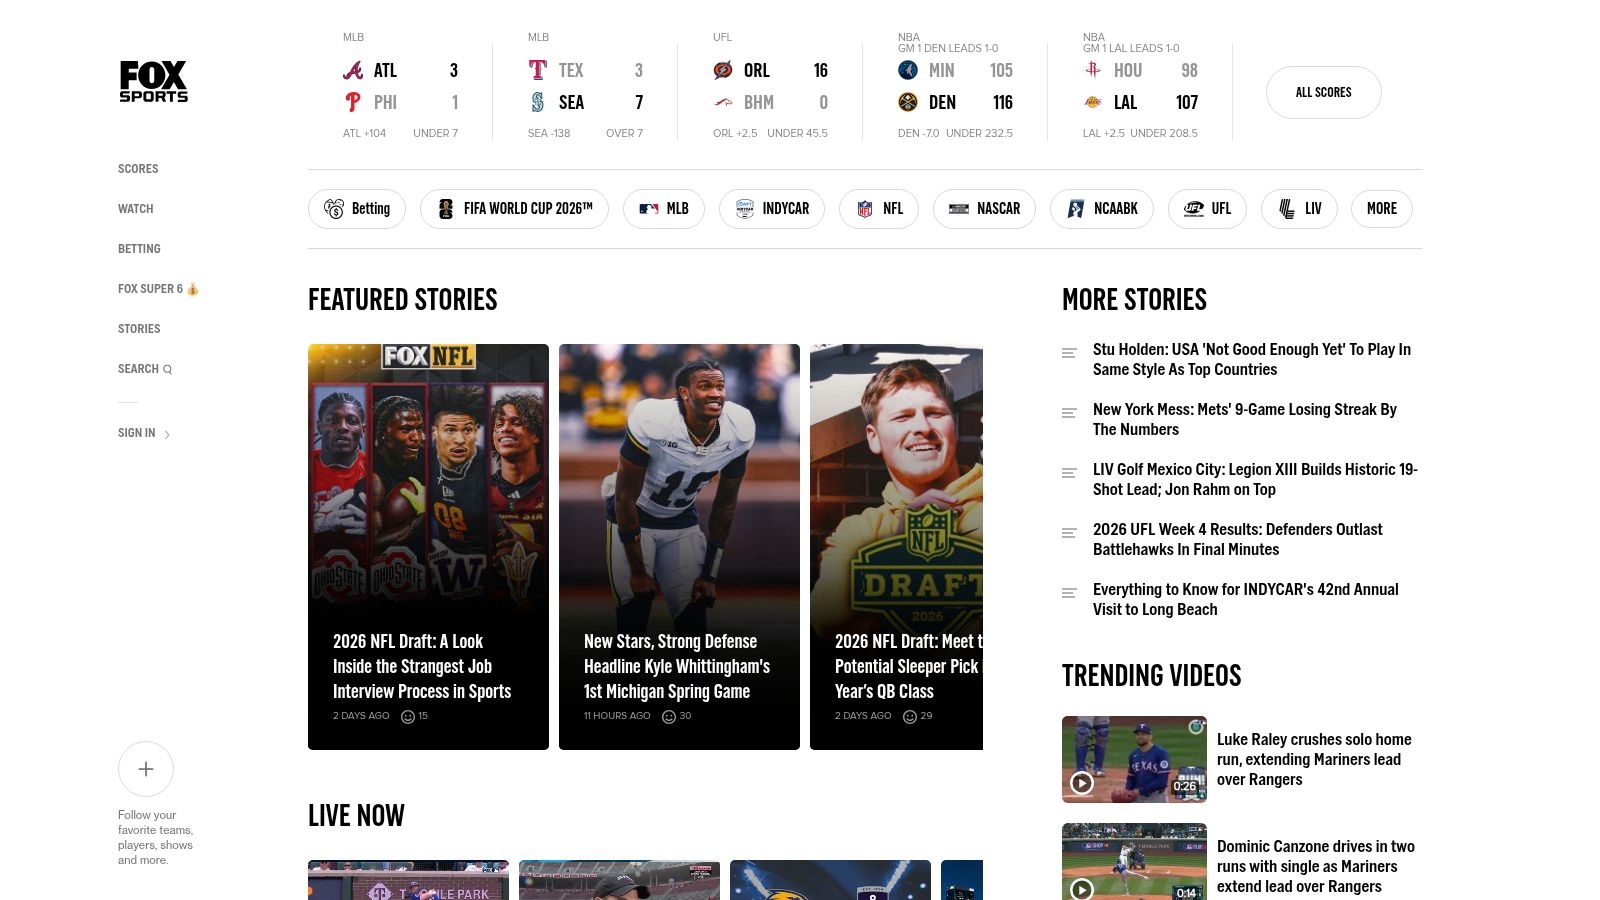The width and height of the screenshot is (1600, 900).
Task: Read the Mets 9-Game Losing Streak story
Action: (x=1245, y=419)
